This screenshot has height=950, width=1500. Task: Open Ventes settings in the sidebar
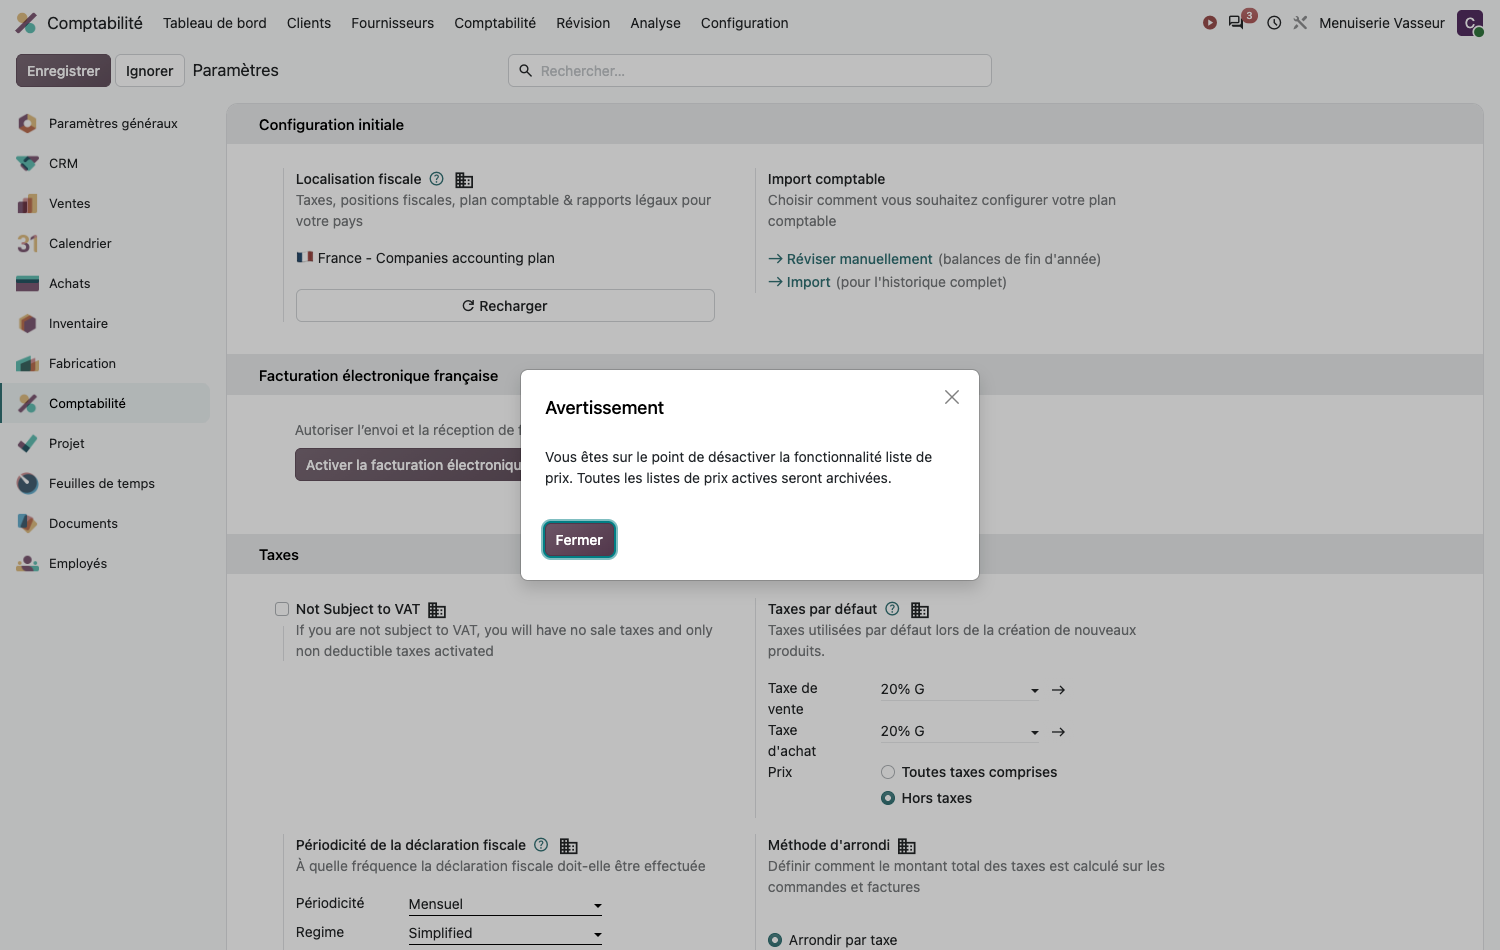click(105, 203)
